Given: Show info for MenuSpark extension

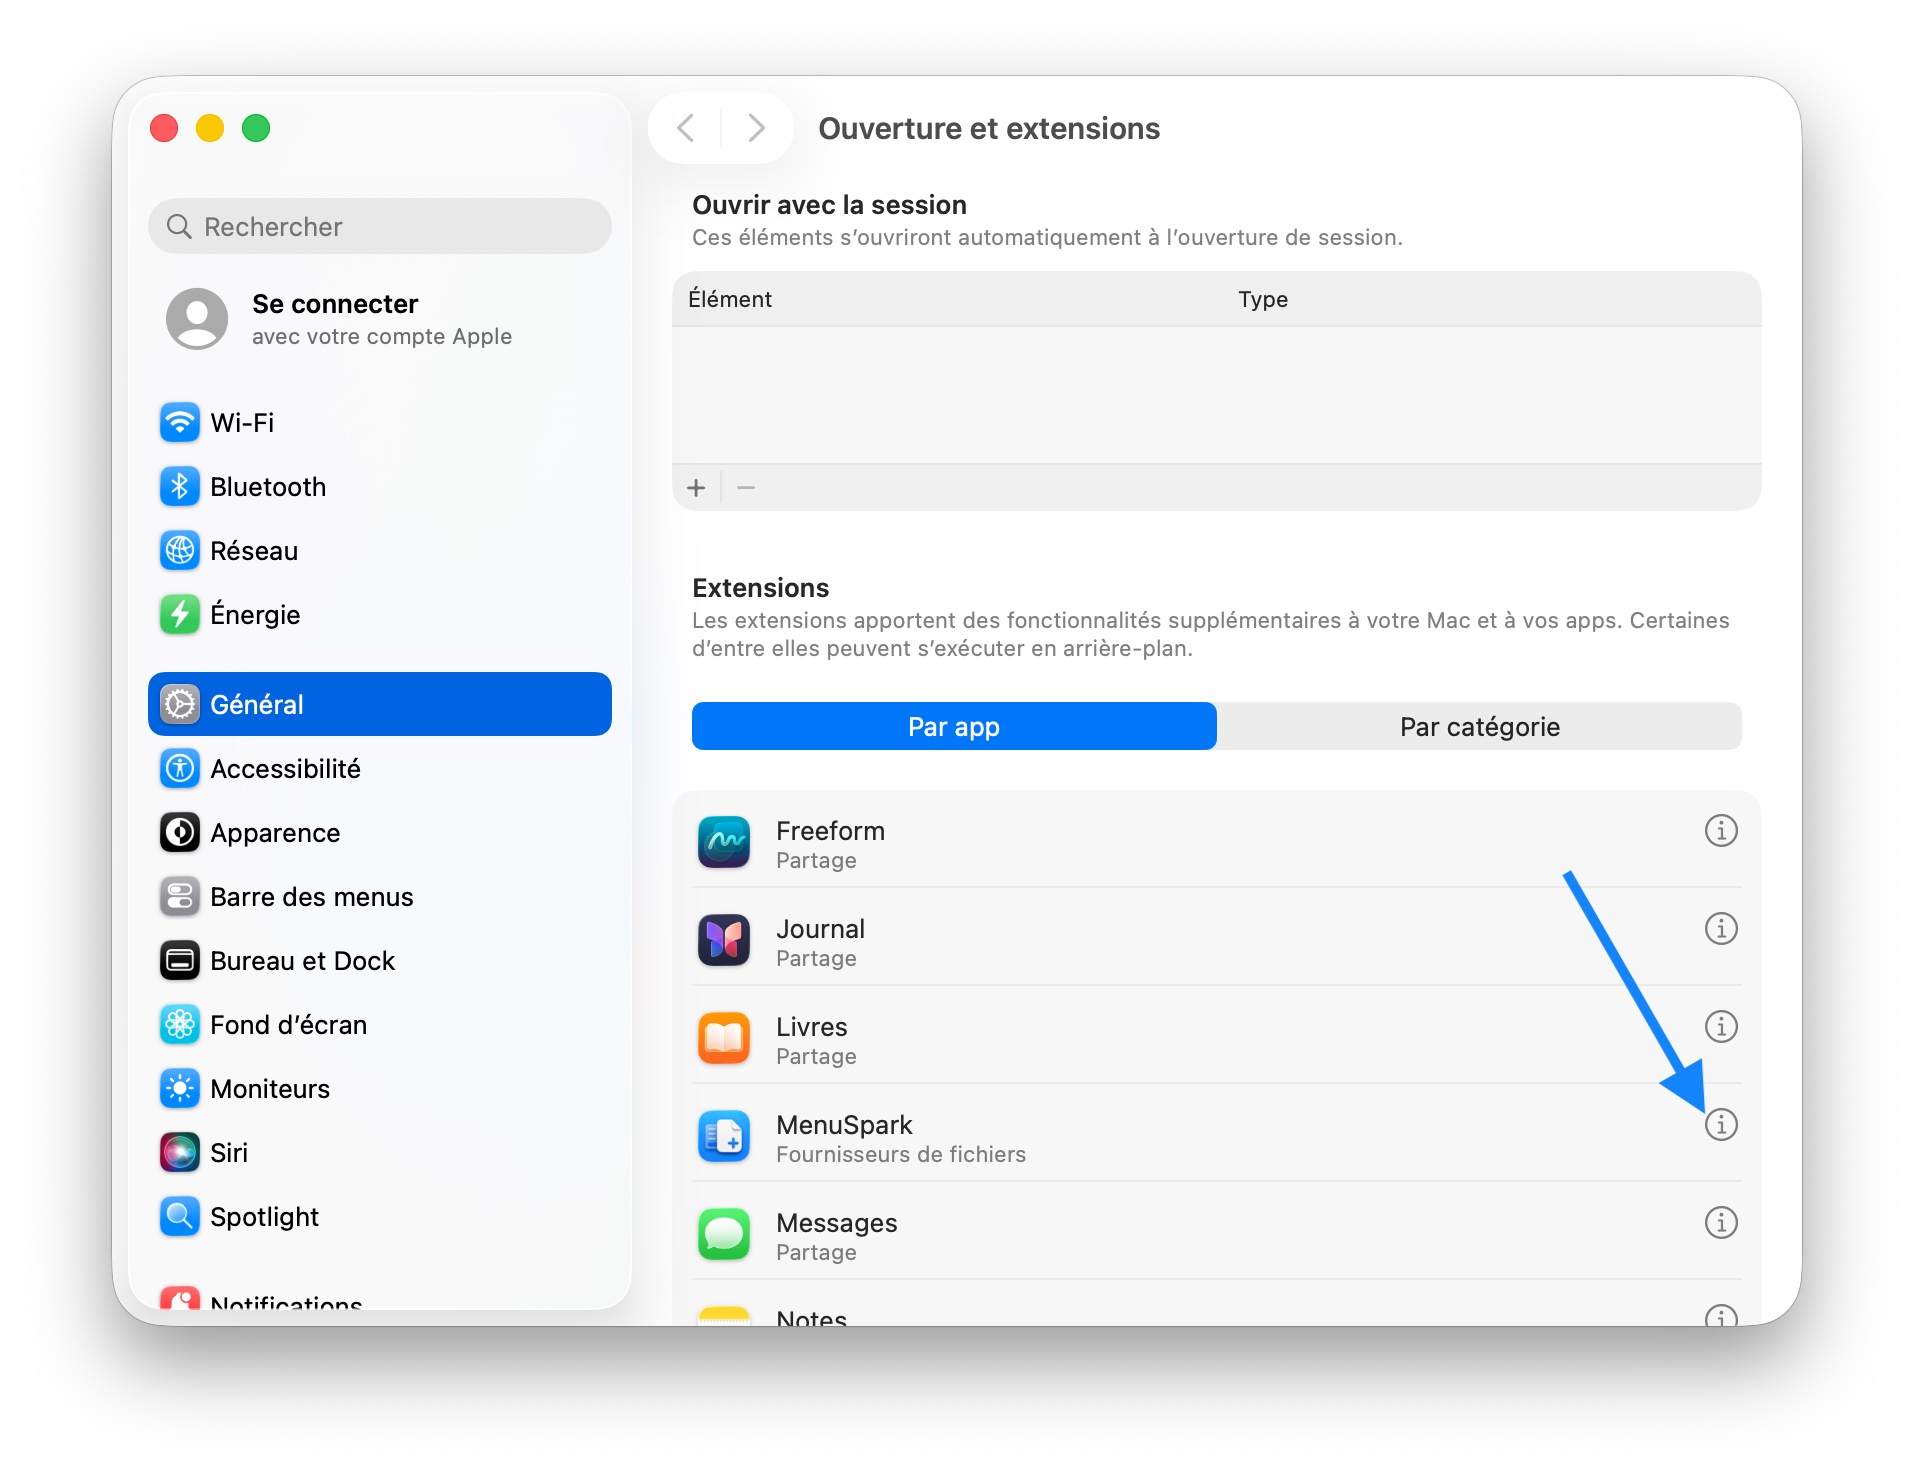Looking at the screenshot, I should tap(1721, 1125).
